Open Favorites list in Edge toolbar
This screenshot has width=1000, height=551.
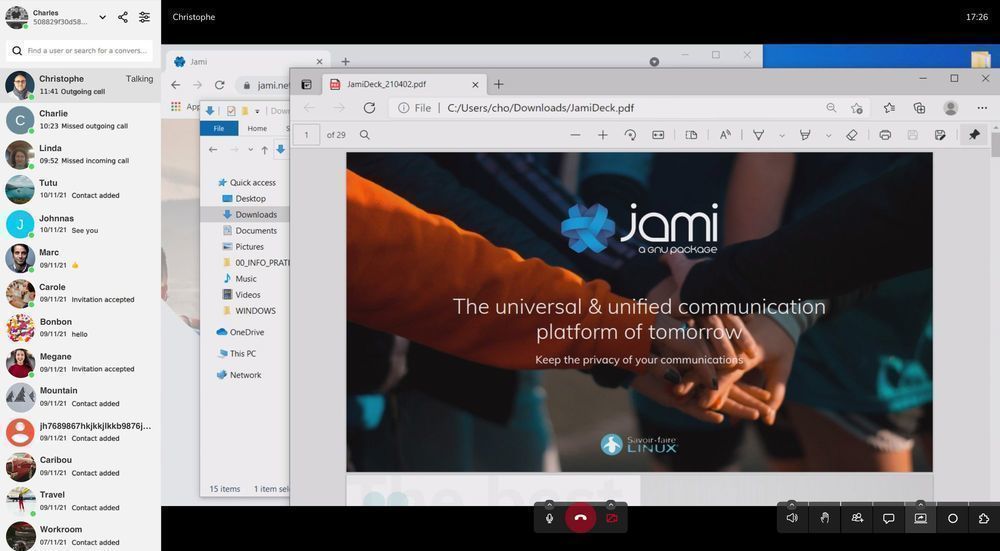889,108
